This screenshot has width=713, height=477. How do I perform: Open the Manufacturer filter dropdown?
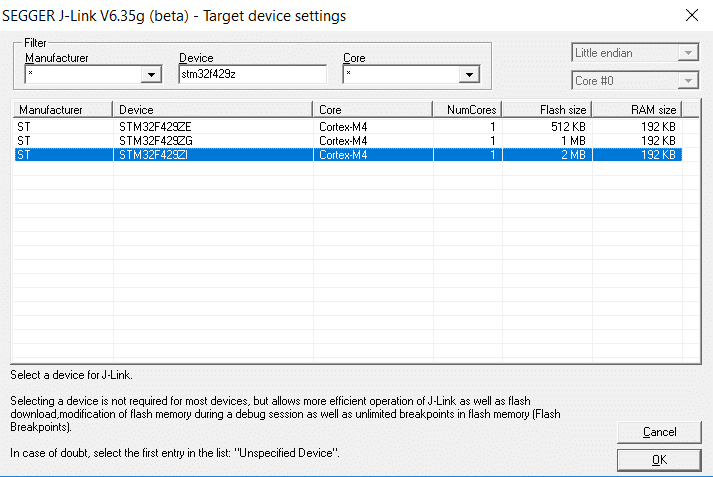coord(151,74)
